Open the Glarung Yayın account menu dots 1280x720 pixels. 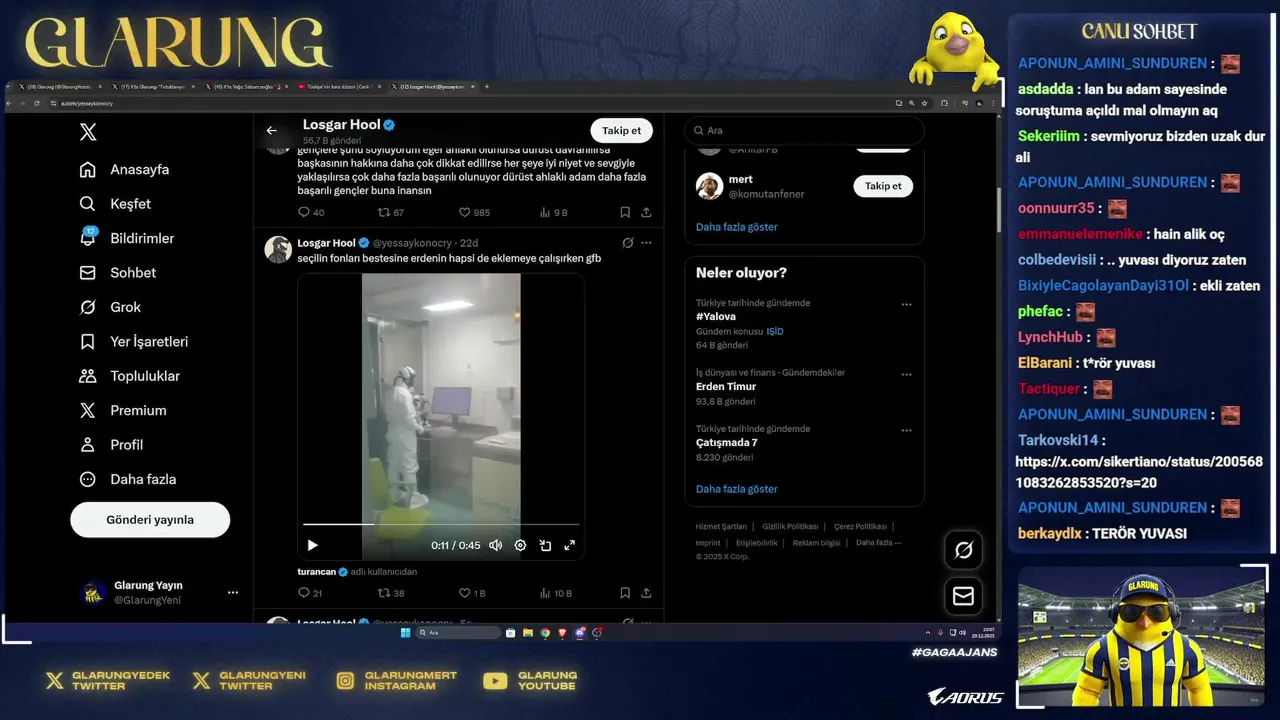[233, 593]
